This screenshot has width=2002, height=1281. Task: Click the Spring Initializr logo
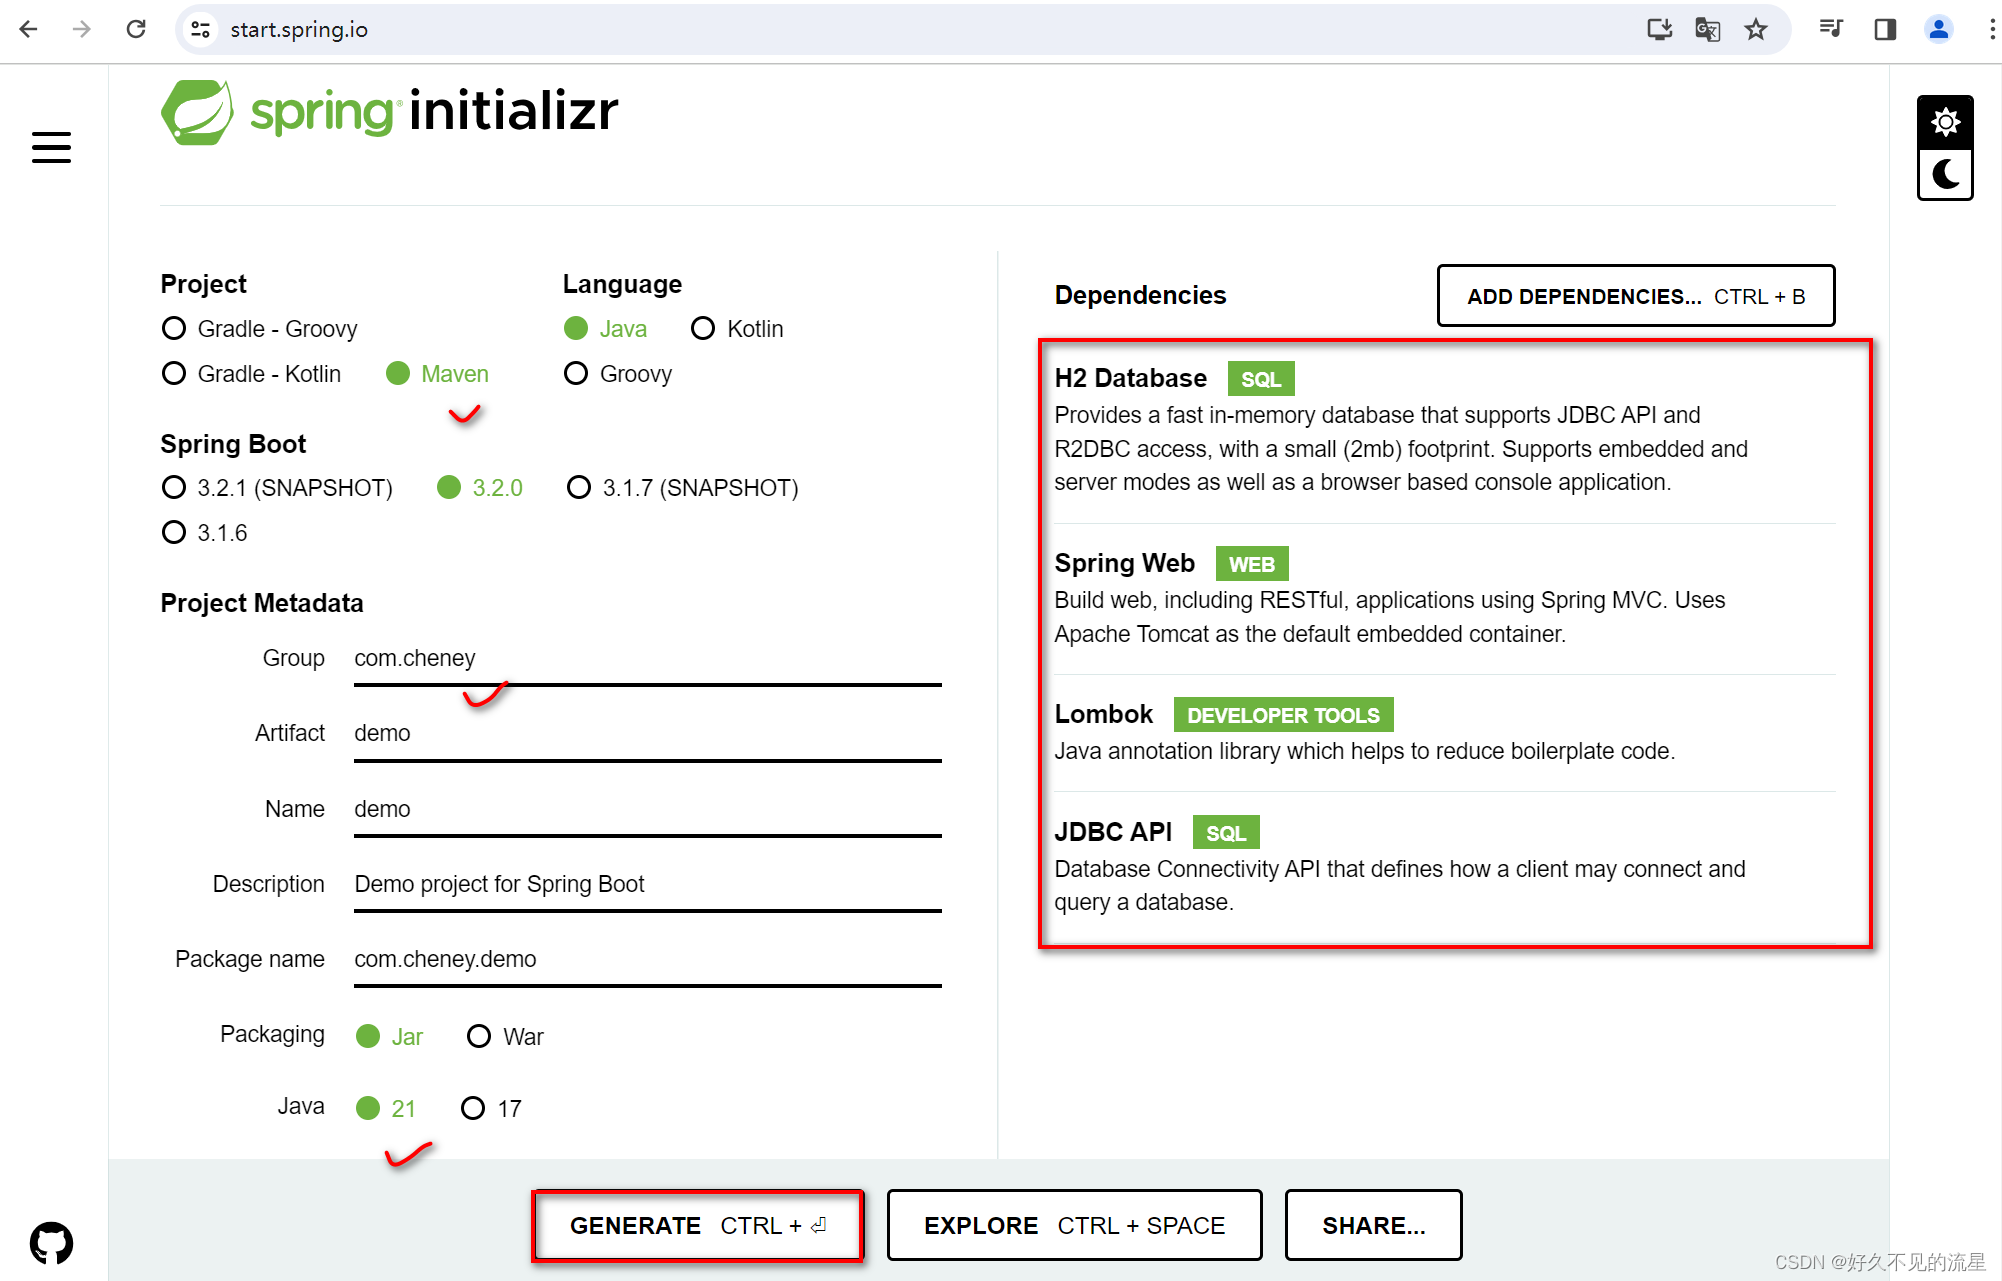pyautogui.click(x=390, y=111)
